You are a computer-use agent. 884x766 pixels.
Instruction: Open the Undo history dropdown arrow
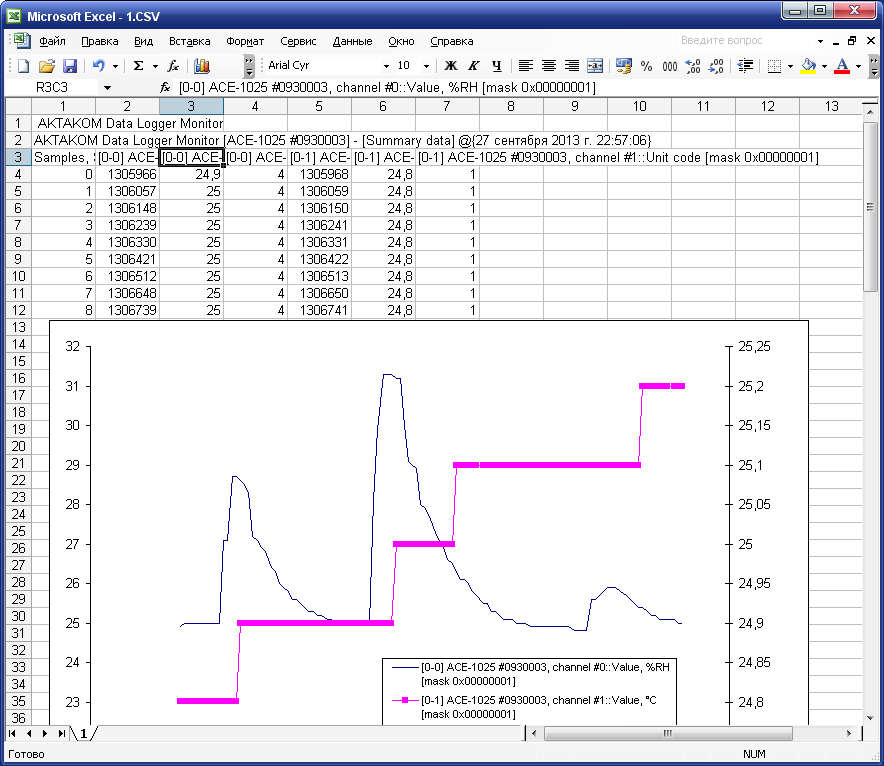[115, 66]
